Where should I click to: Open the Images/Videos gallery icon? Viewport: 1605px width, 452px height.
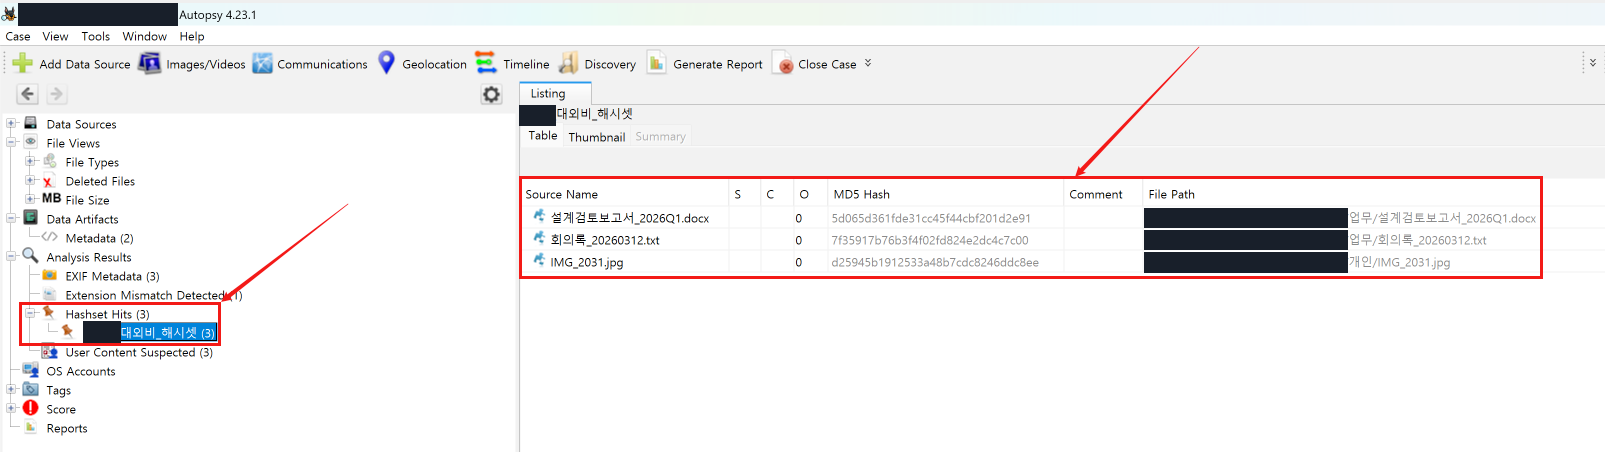pos(149,63)
